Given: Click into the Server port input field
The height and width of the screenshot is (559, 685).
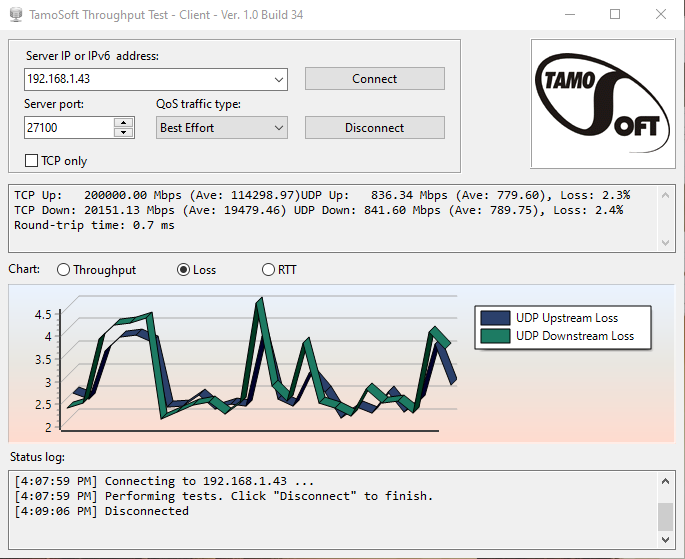Looking at the screenshot, I should (68, 128).
